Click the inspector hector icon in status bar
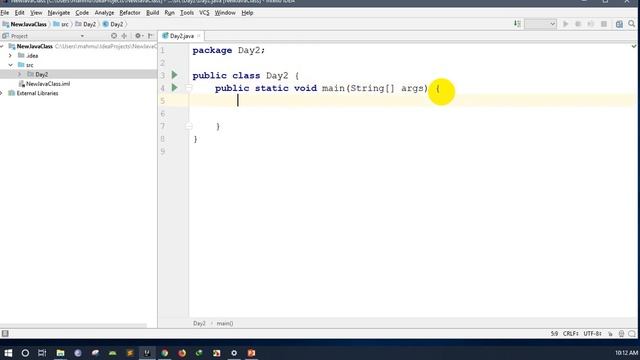This screenshot has width=640, height=360. click(621, 333)
